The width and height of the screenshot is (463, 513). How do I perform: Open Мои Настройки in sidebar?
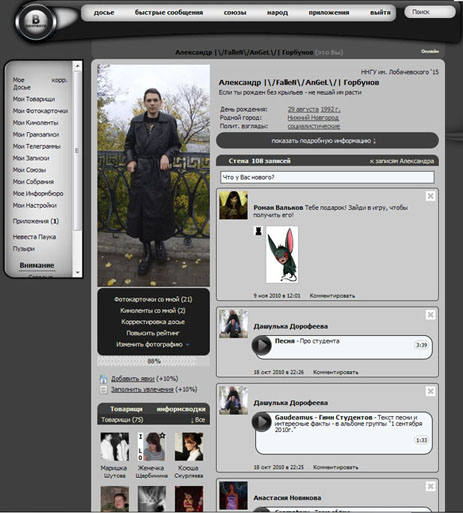point(35,205)
